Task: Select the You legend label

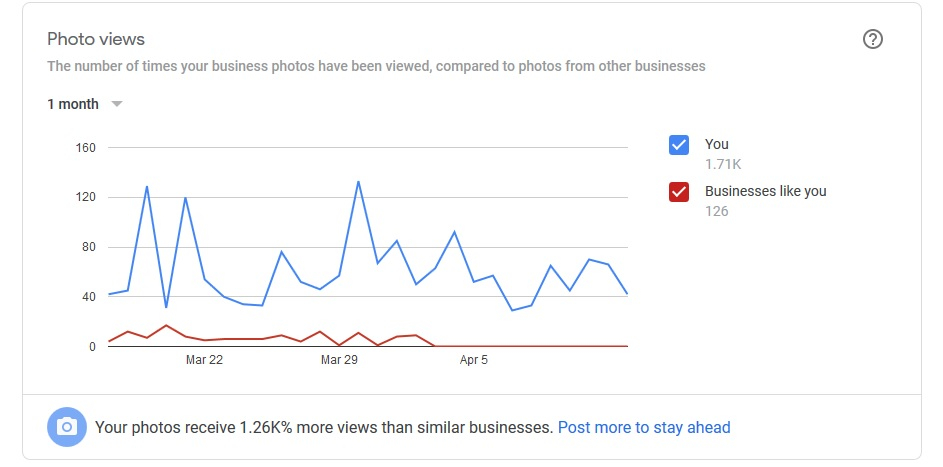Action: click(x=717, y=144)
